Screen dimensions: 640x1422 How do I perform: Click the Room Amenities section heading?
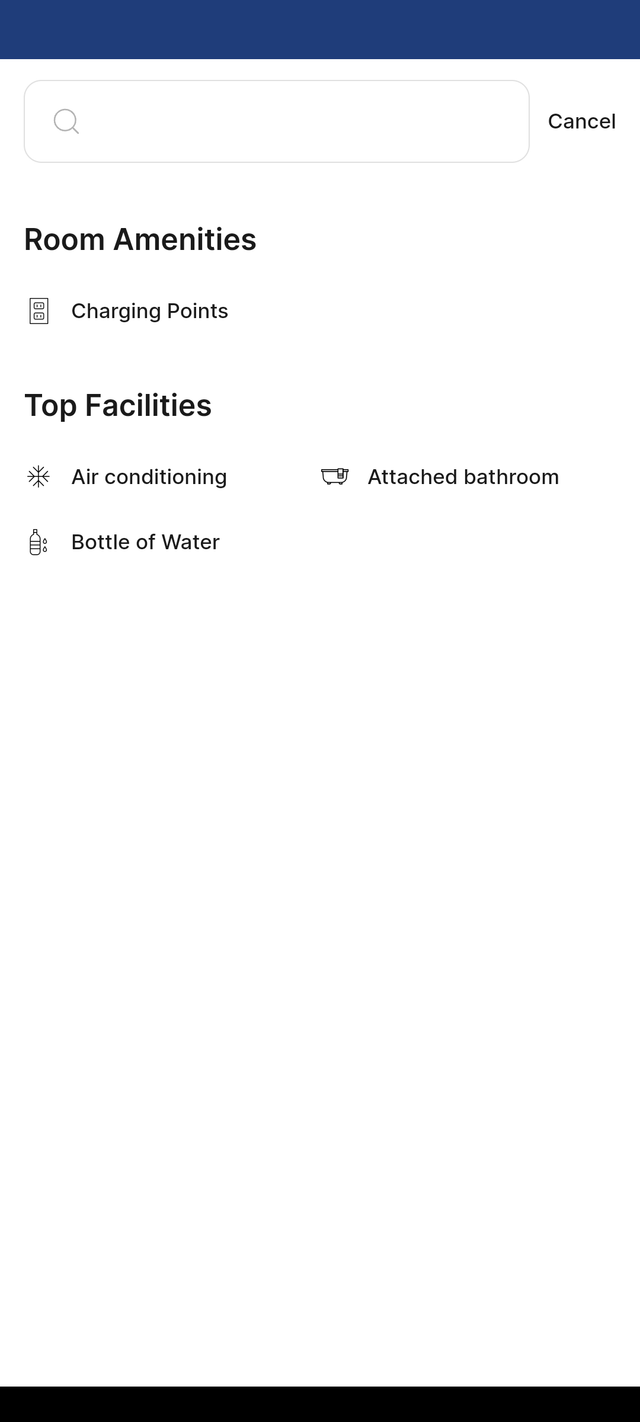click(140, 239)
